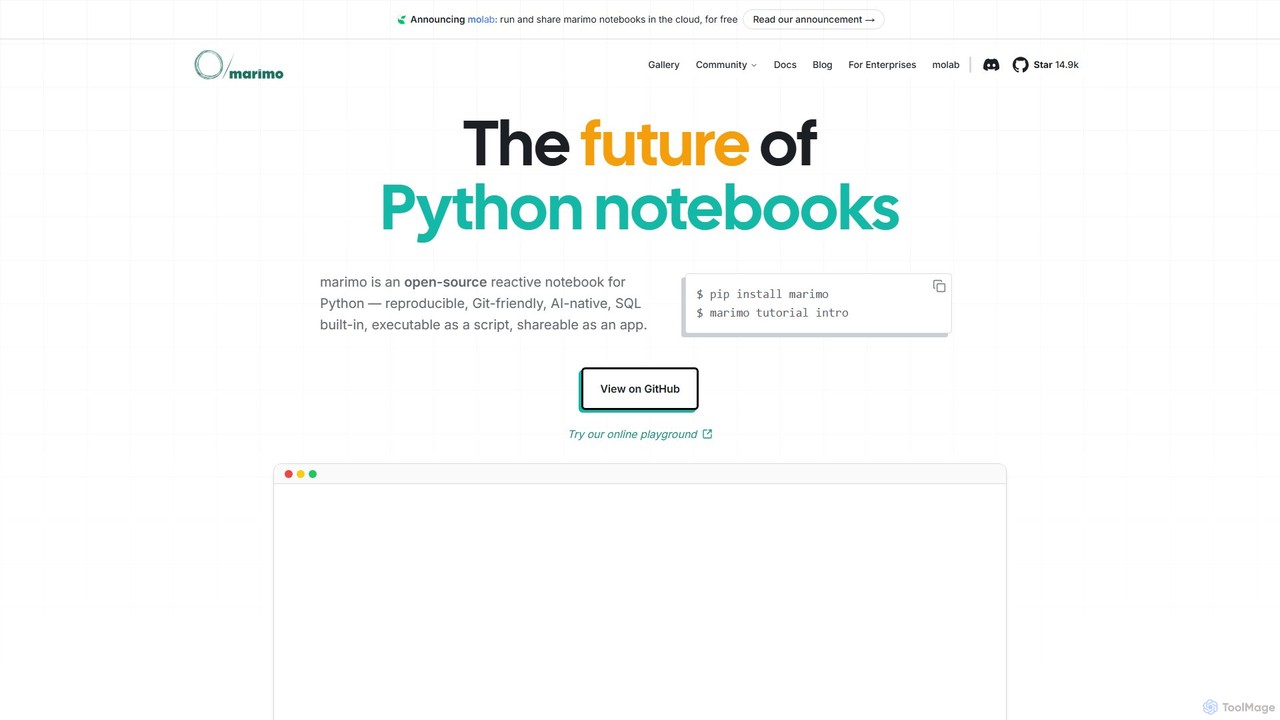Open the Discord icon link
This screenshot has height=720, width=1280.
pos(991,65)
